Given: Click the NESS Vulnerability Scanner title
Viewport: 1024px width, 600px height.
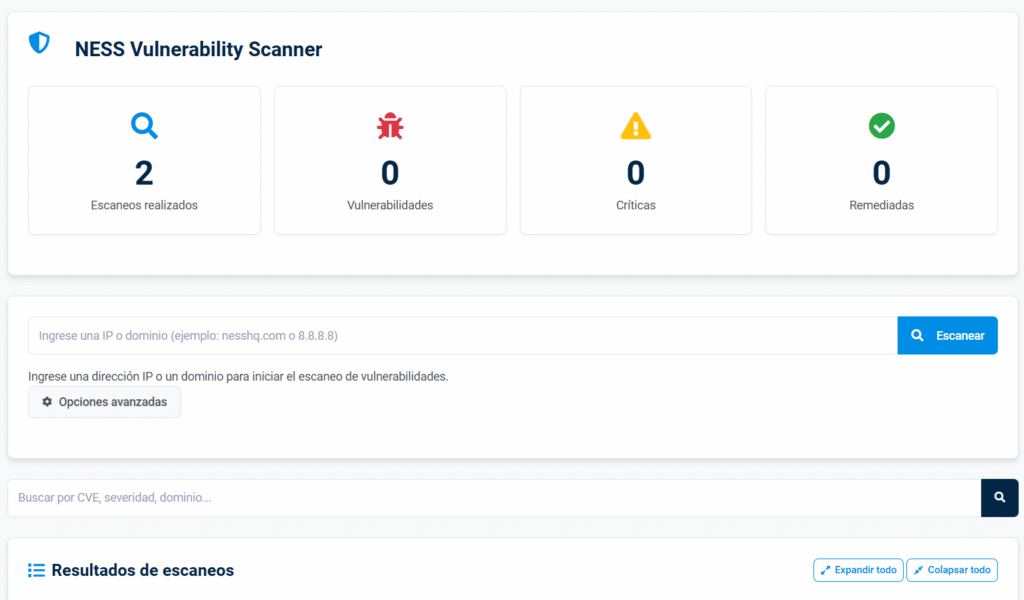Looking at the screenshot, I should [198, 49].
